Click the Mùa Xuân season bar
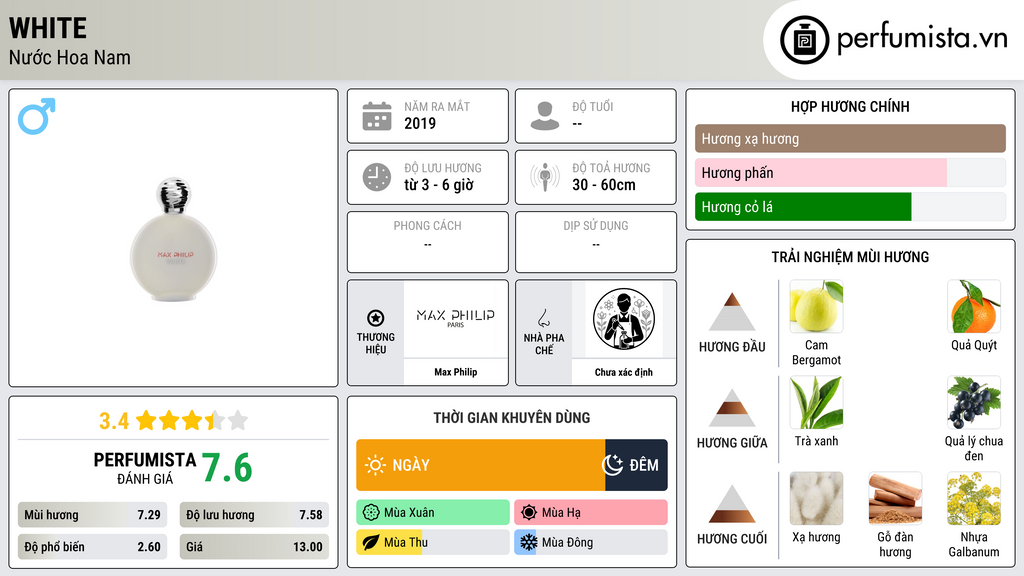The image size is (1024, 576). click(433, 513)
